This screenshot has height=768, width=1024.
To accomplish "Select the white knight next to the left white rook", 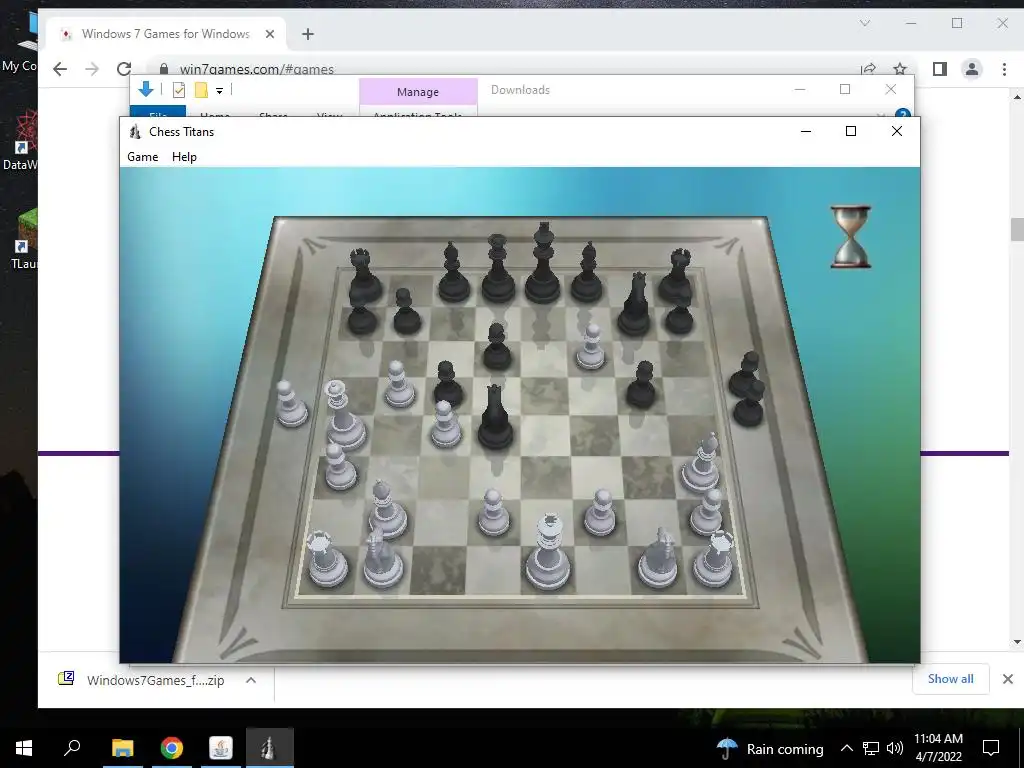I will point(382,558).
